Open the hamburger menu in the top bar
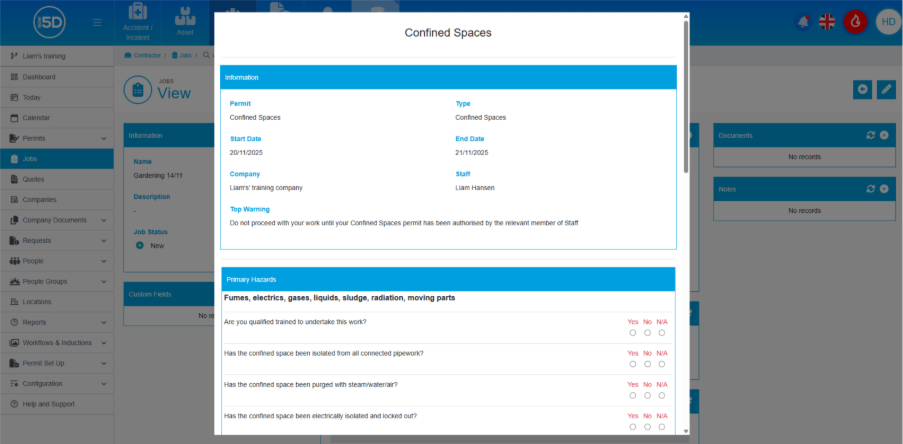This screenshot has height=444, width=903. tap(97, 22)
